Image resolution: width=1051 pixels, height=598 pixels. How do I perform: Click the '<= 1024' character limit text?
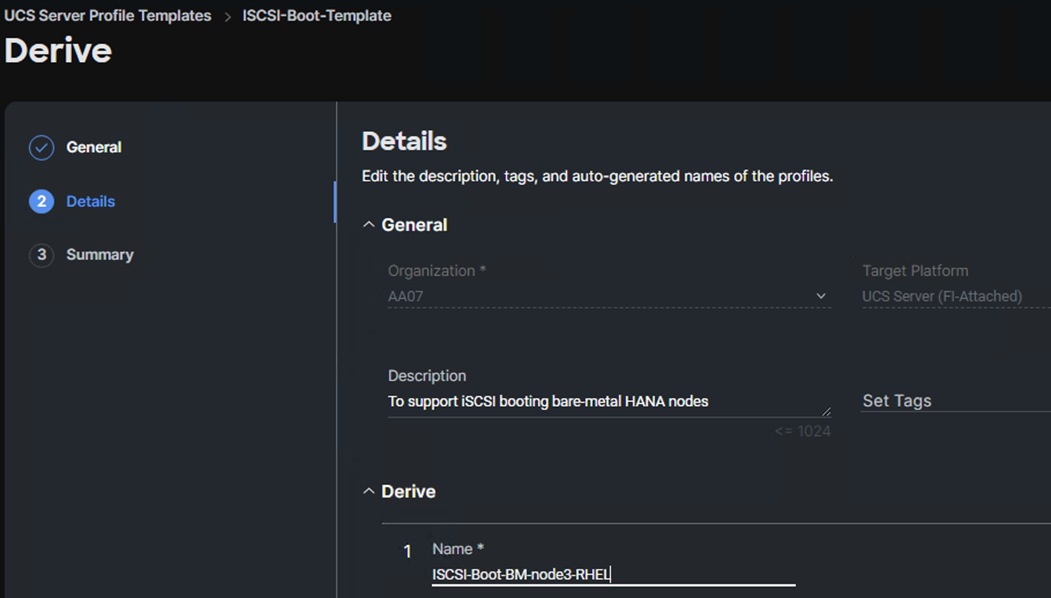pos(802,431)
